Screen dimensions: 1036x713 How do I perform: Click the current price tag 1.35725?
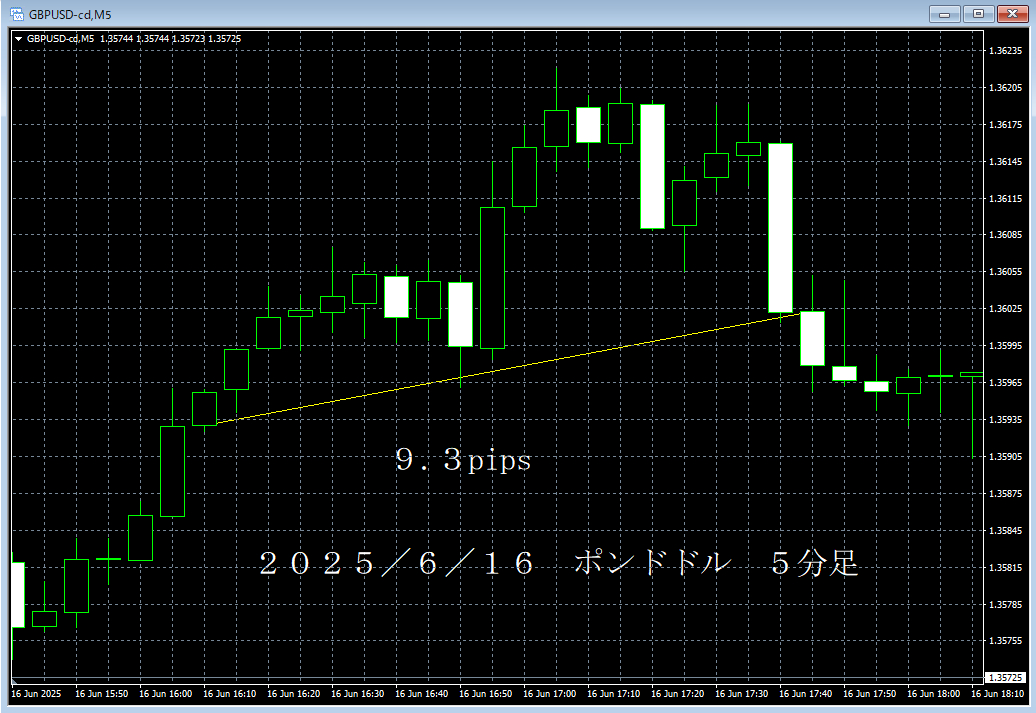1007,677
